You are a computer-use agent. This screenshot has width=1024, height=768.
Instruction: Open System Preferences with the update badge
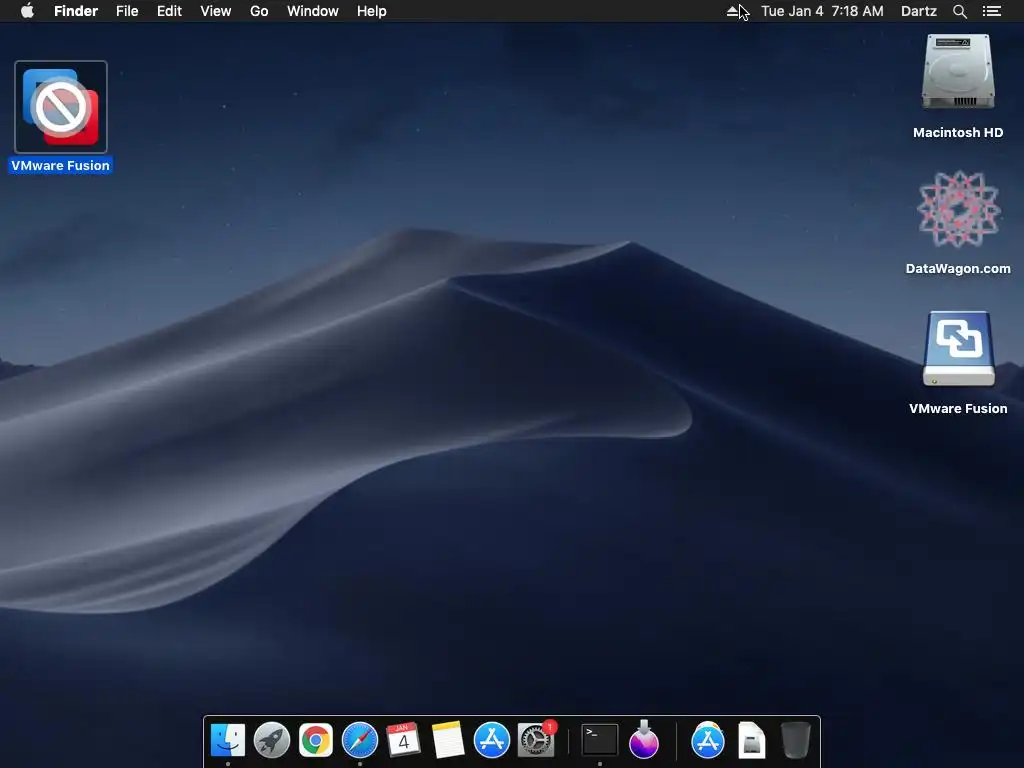tap(536, 741)
